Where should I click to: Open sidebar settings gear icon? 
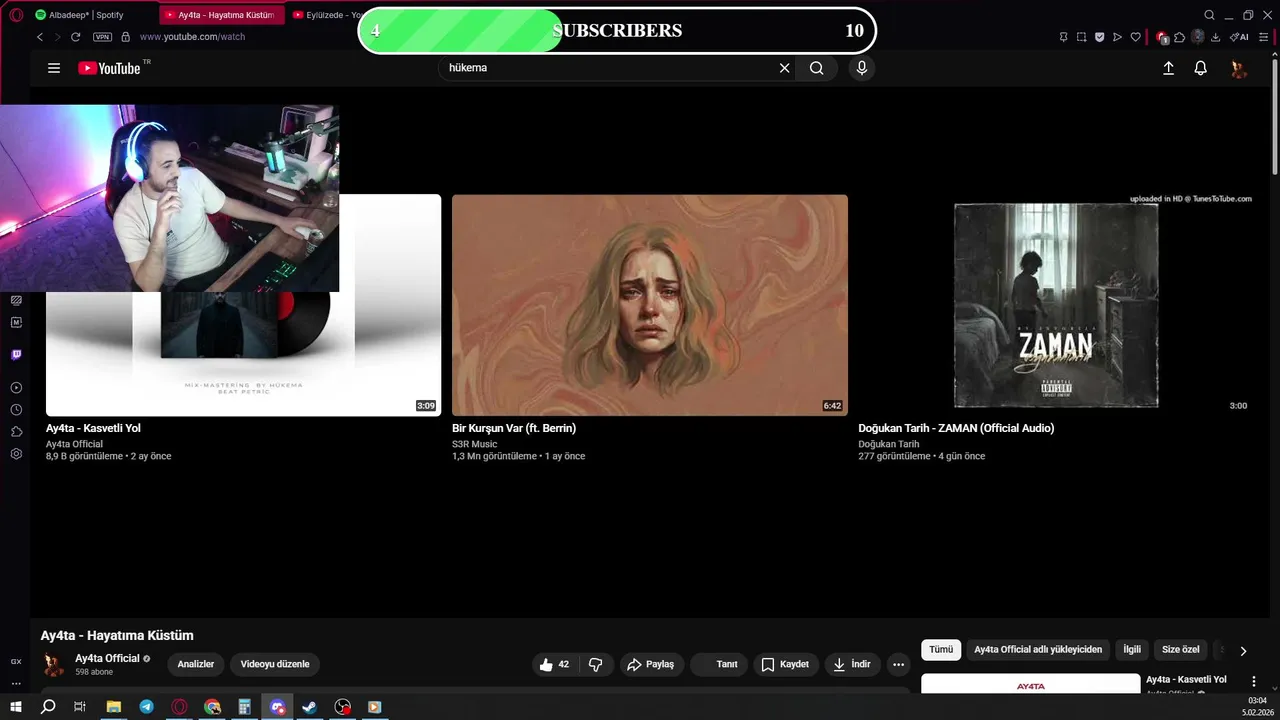(16, 454)
